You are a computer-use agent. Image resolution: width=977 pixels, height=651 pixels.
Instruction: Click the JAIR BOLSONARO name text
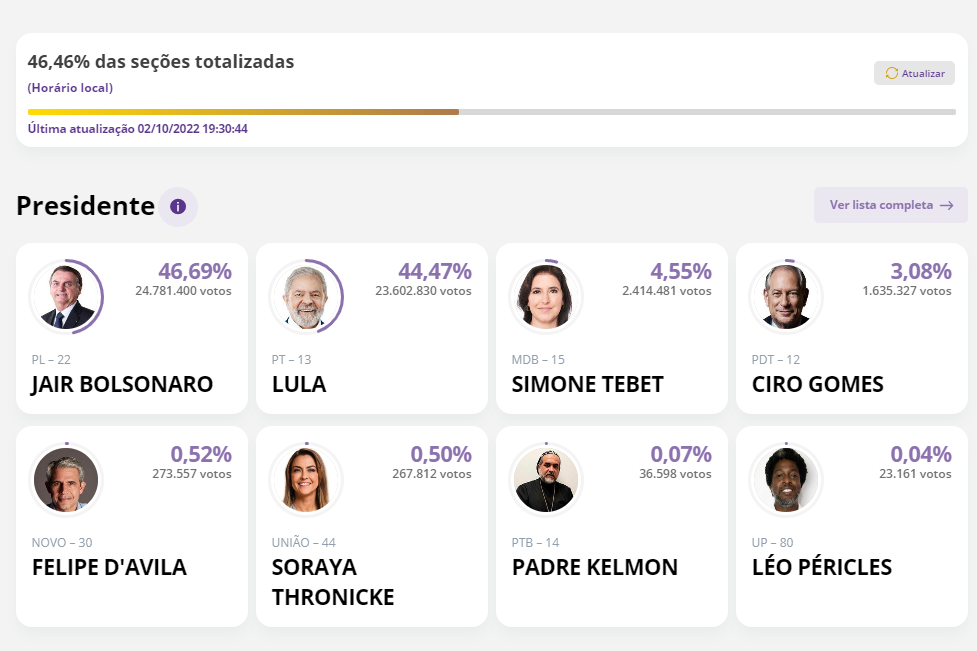[x=122, y=385]
